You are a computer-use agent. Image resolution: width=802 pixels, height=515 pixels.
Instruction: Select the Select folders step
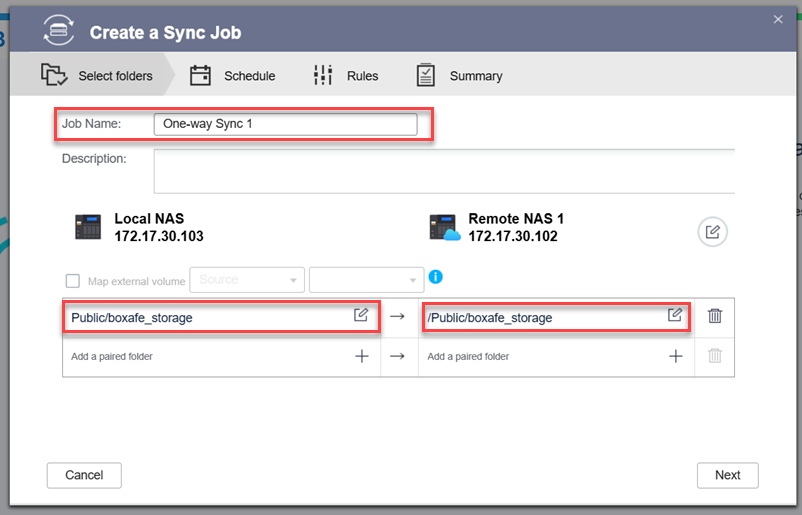pos(97,75)
